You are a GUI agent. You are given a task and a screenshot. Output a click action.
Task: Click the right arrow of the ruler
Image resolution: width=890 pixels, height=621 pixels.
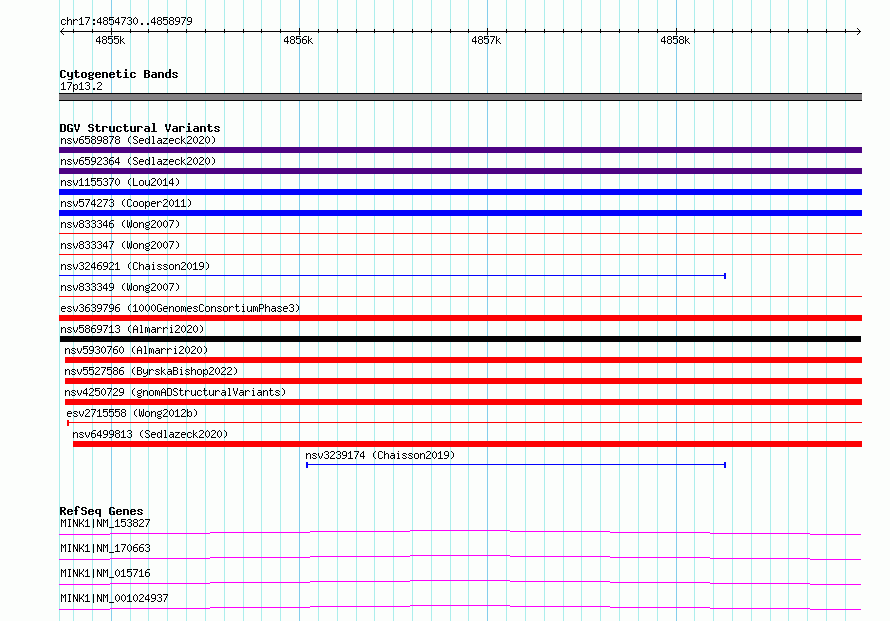click(858, 31)
